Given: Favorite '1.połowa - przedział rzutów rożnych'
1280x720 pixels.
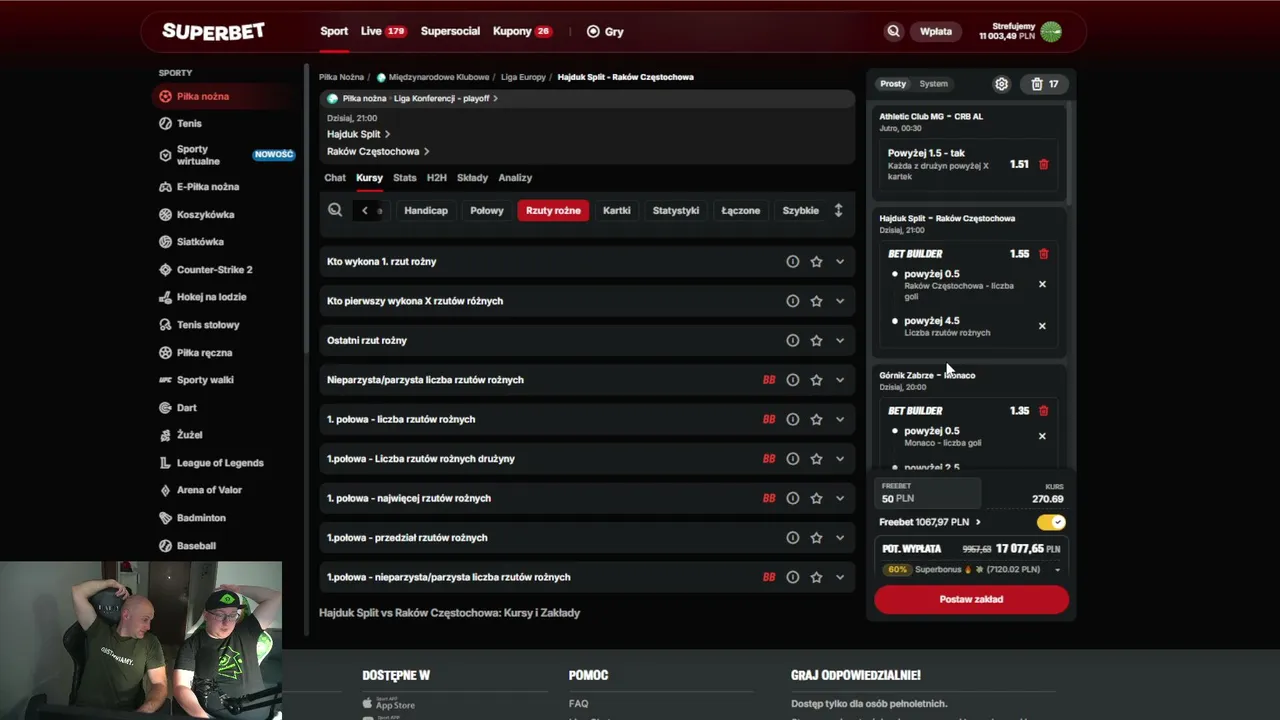Looking at the screenshot, I should click(x=816, y=538).
